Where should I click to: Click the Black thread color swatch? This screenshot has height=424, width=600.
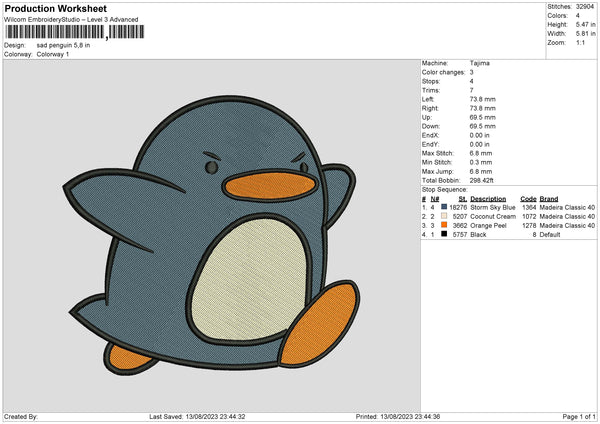tap(444, 234)
